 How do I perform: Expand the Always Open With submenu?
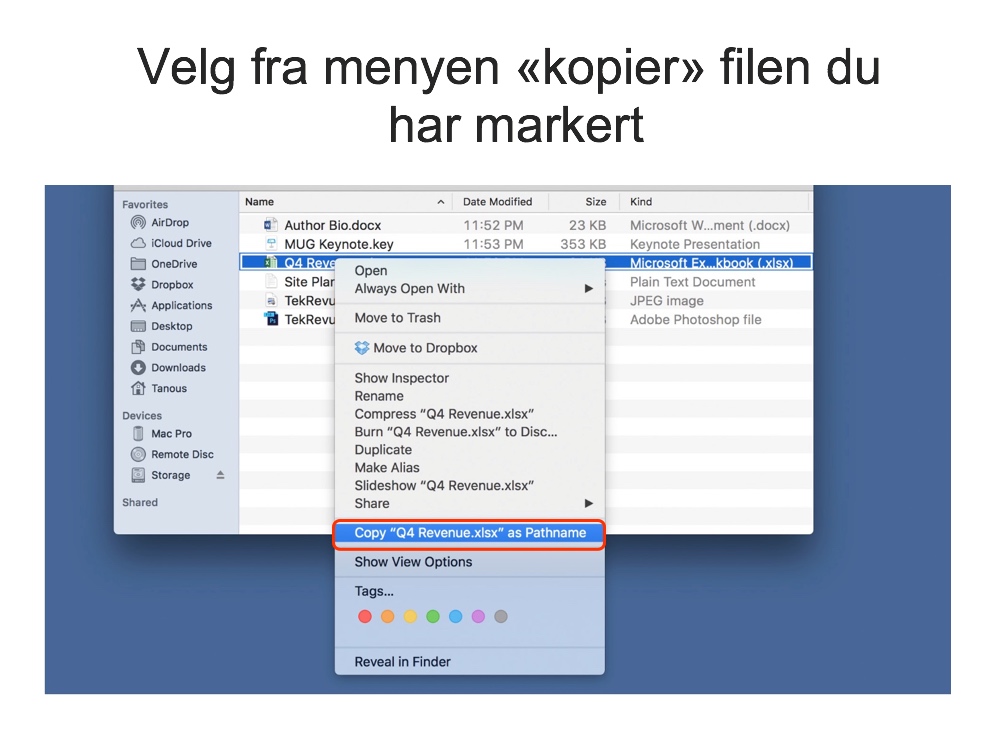[x=589, y=289]
